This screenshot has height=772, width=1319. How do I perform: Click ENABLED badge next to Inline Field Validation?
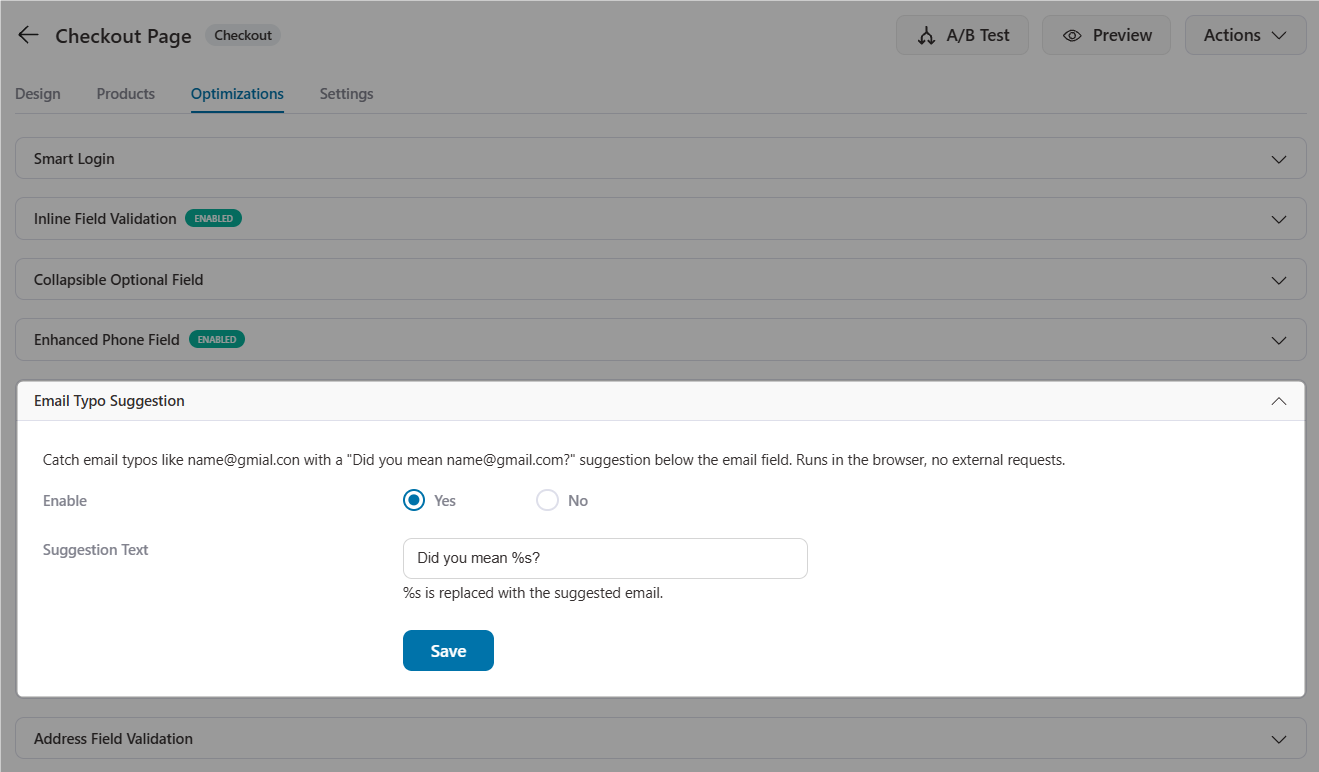pos(213,218)
